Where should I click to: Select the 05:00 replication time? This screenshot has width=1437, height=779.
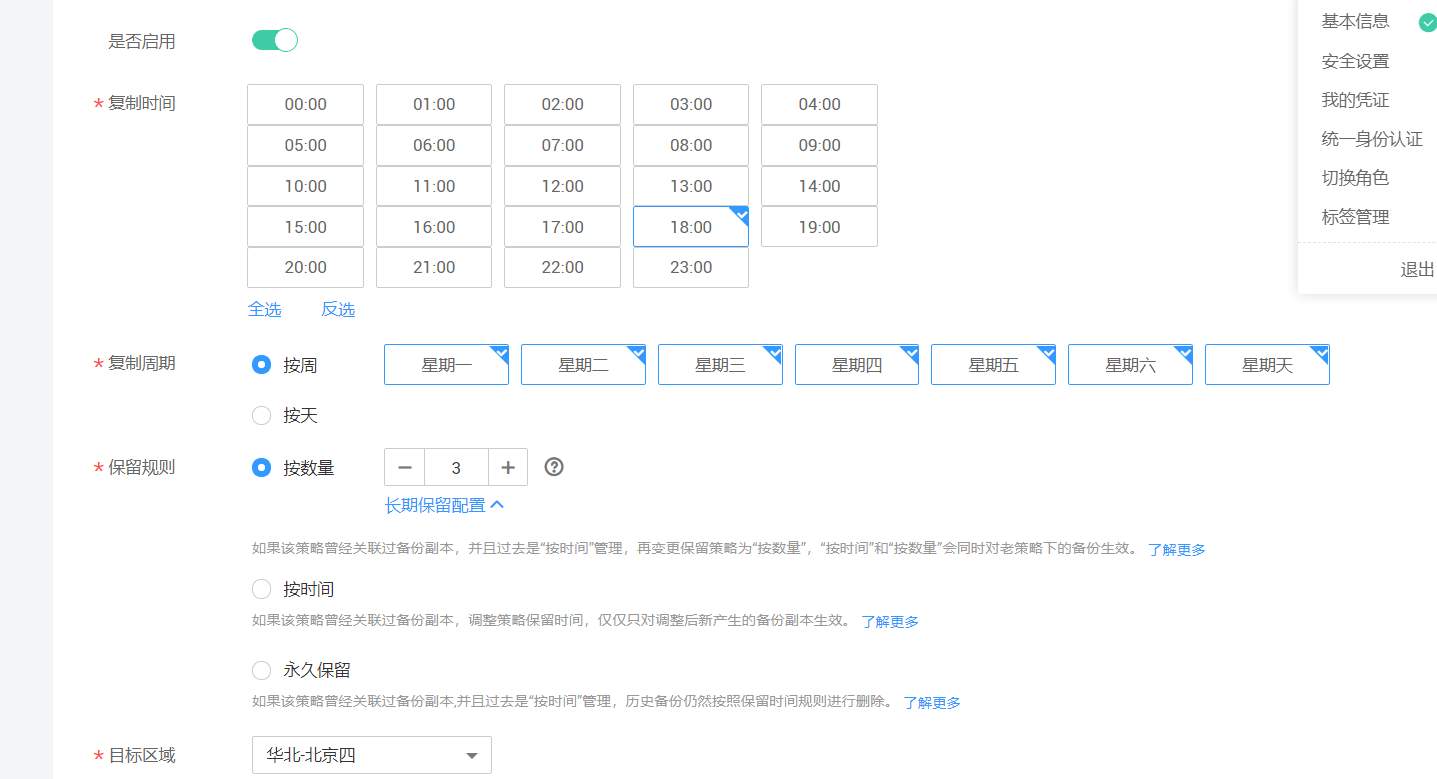tap(305, 145)
